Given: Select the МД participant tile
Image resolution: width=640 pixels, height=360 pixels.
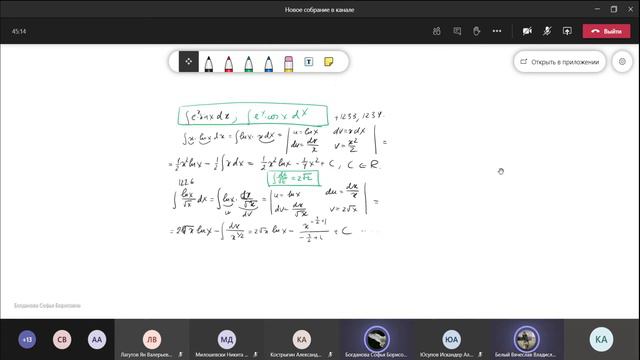Looking at the screenshot, I should (227, 340).
